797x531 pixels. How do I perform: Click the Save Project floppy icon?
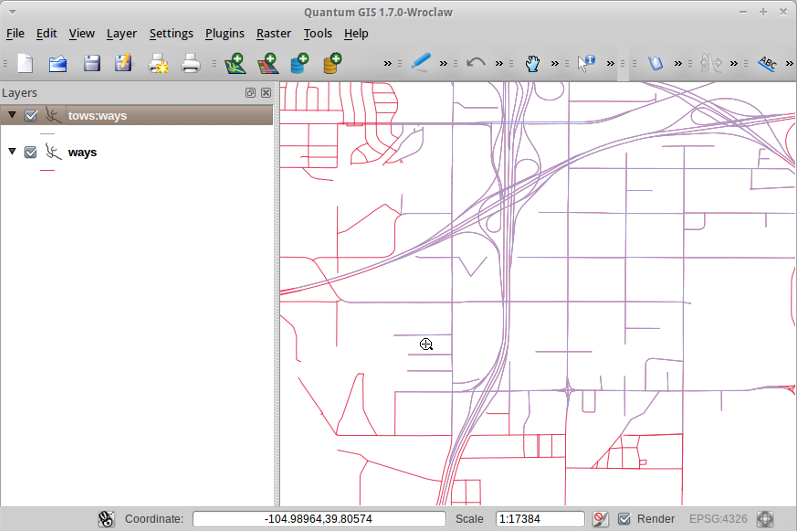click(91, 63)
